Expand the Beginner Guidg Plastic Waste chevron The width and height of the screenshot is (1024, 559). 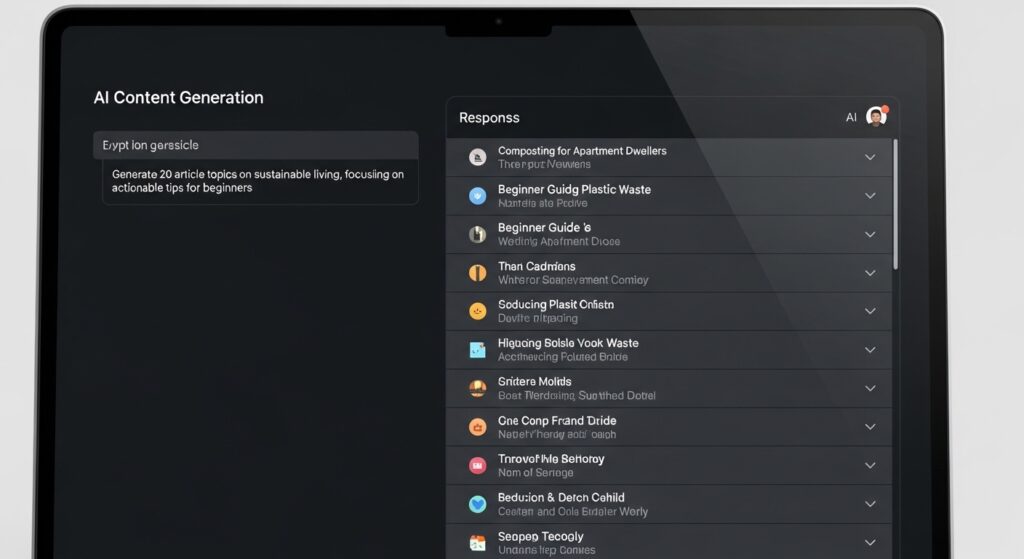click(869, 196)
